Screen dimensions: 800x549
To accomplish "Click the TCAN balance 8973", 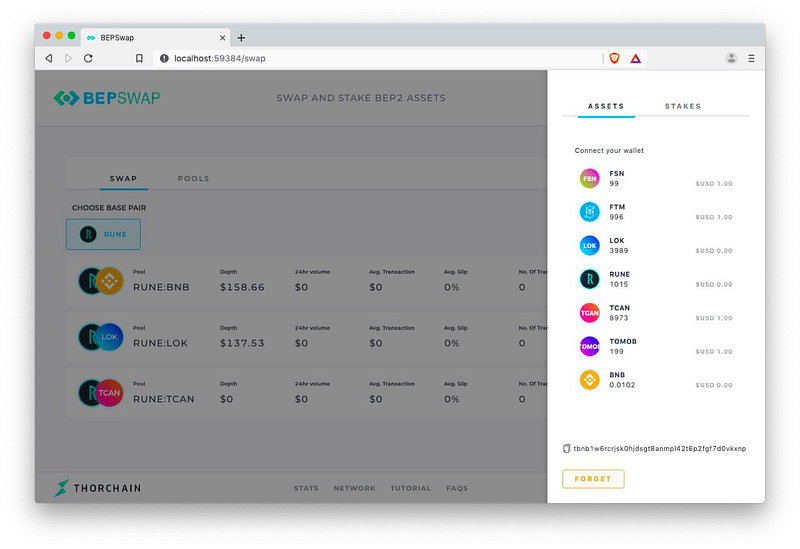I will (618, 318).
